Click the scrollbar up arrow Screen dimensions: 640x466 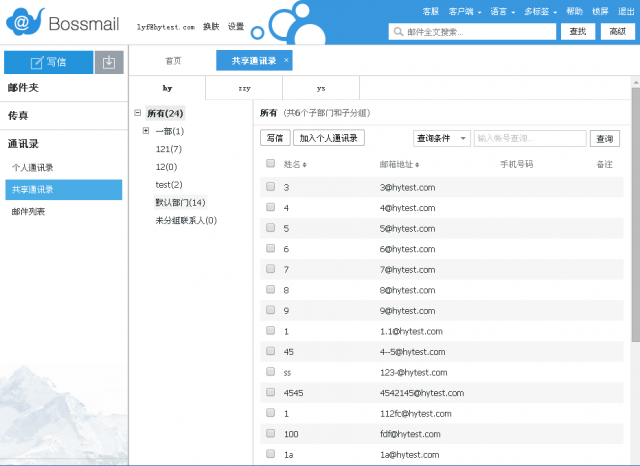click(636, 82)
